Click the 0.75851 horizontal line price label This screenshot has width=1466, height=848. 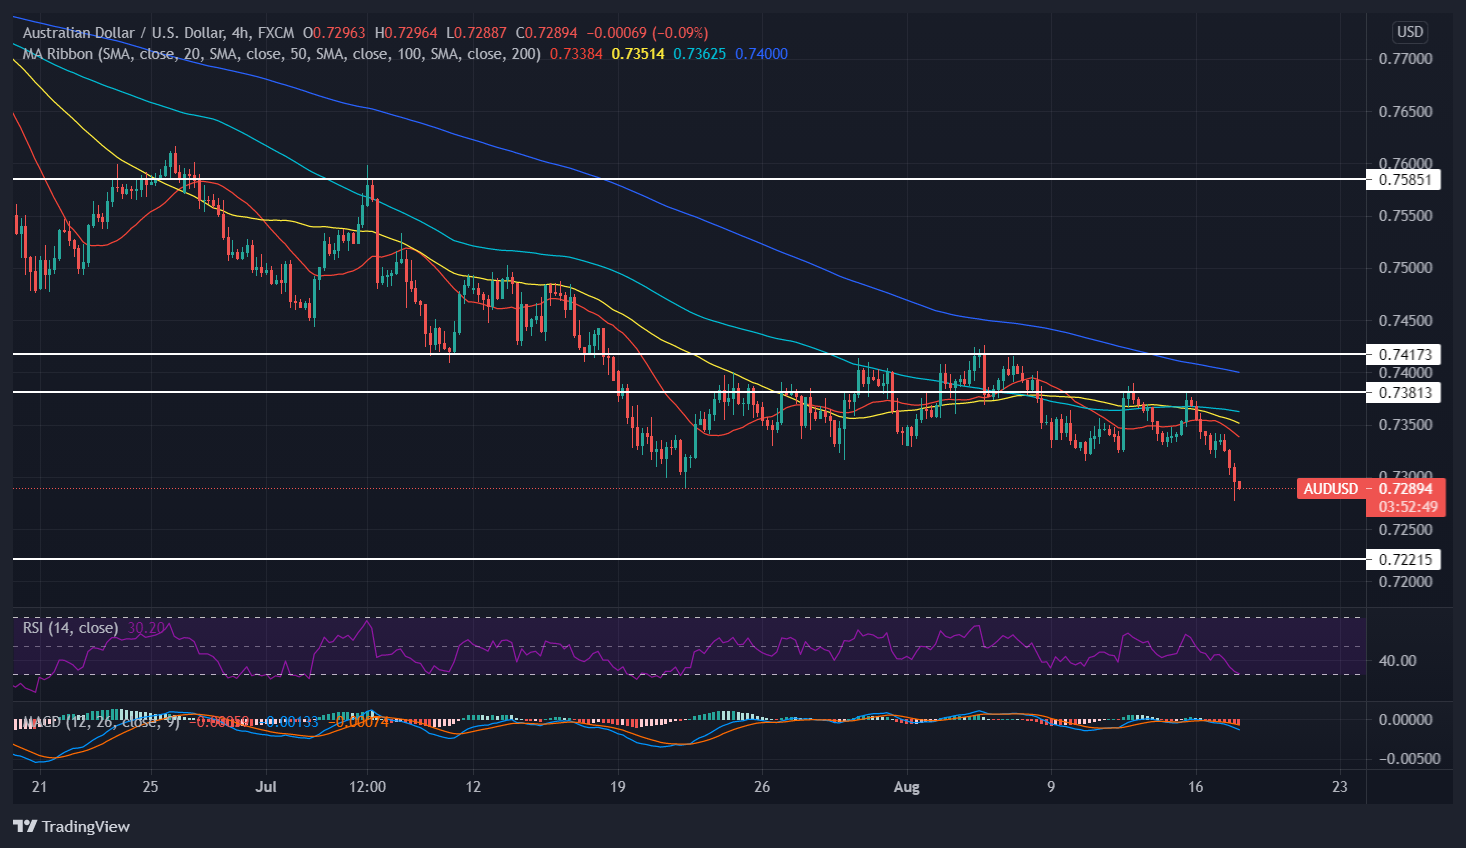pos(1405,180)
